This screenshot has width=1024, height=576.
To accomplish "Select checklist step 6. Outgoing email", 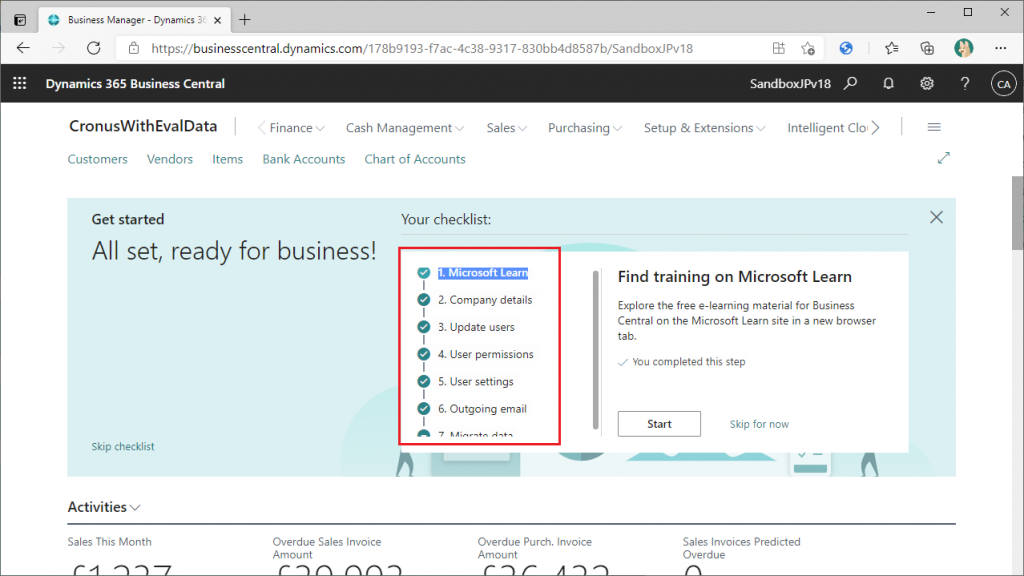I will pyautogui.click(x=482, y=409).
